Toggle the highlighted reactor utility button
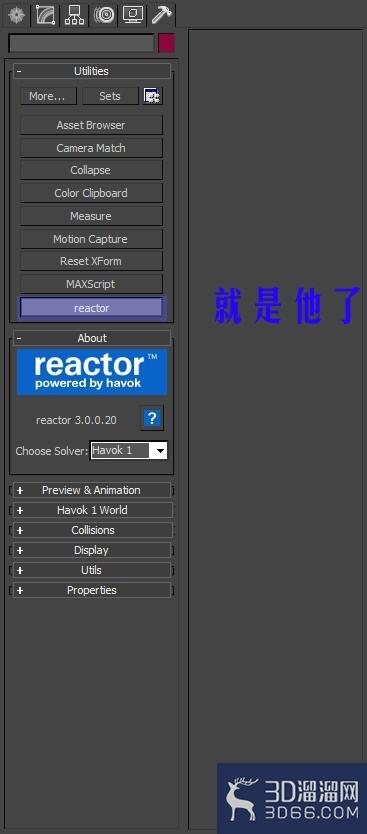This screenshot has height=834, width=367. tap(91, 308)
